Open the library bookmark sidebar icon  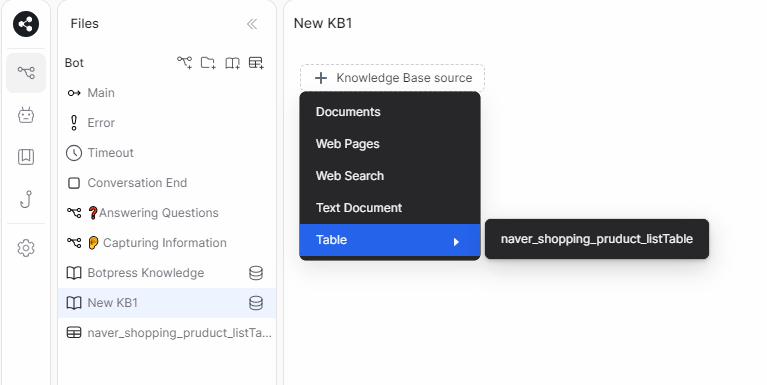tap(26, 157)
